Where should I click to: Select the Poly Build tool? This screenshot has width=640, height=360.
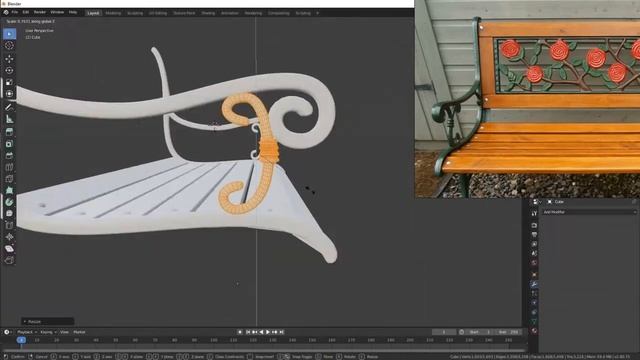click(9, 190)
